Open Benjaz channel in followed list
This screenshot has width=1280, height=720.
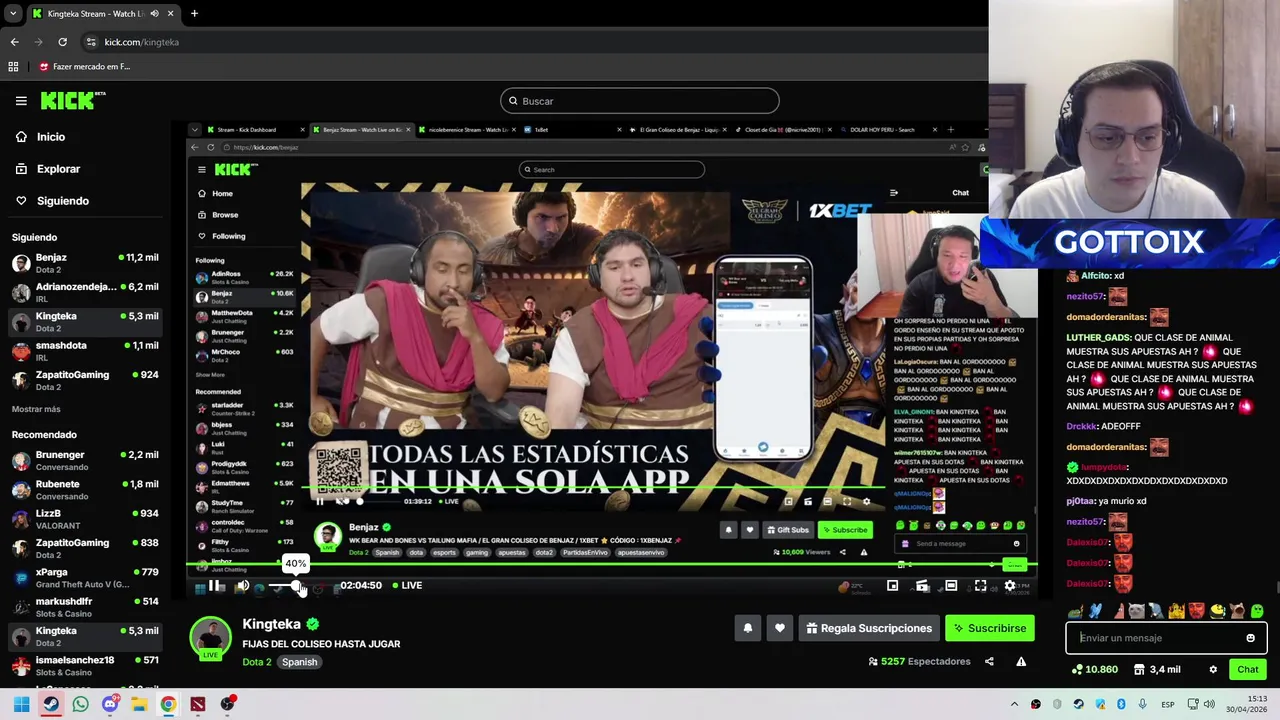pos(84,263)
